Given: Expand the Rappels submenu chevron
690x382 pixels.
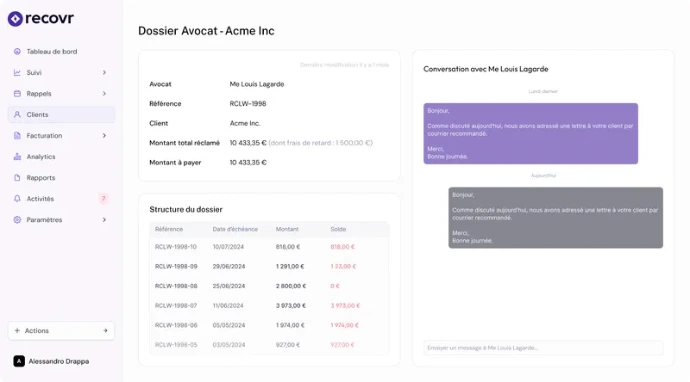Looking at the screenshot, I should tap(104, 94).
